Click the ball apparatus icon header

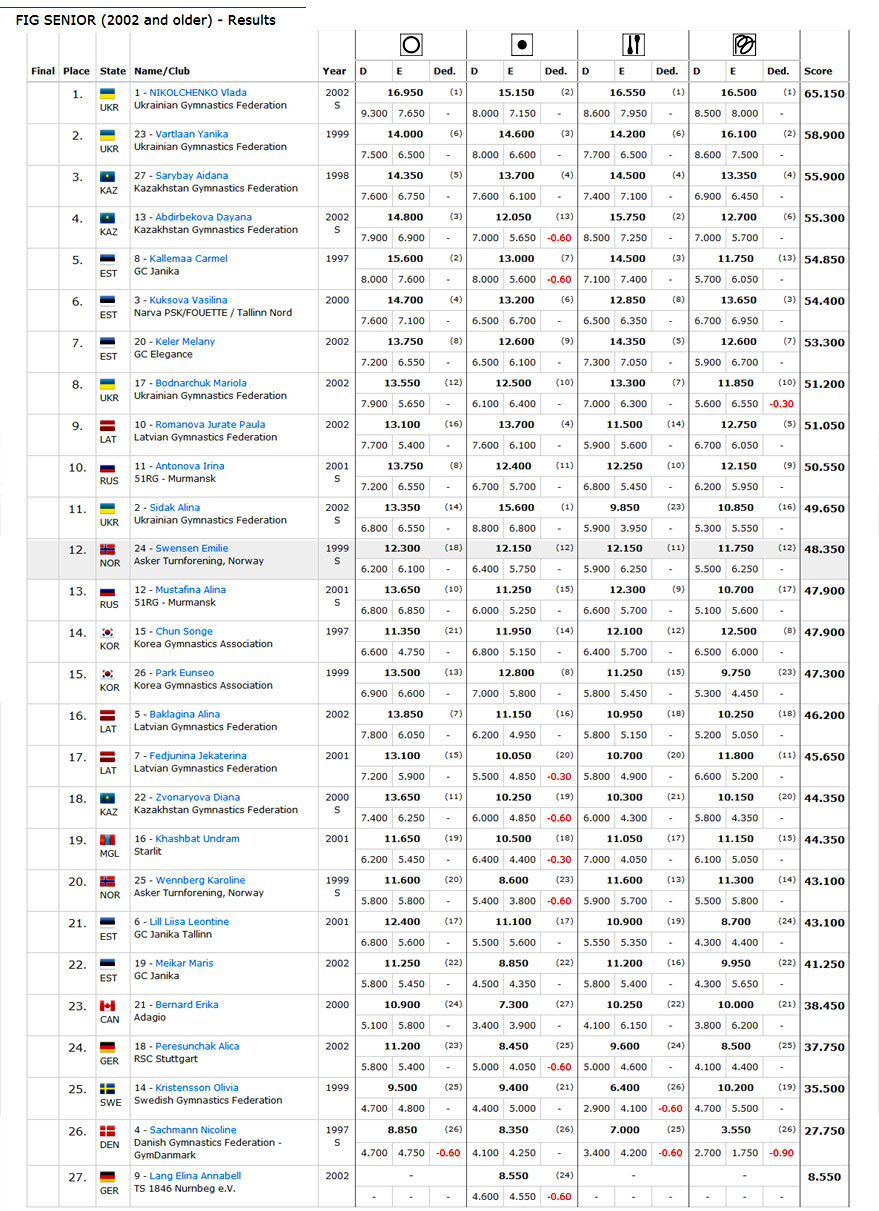tap(522, 45)
